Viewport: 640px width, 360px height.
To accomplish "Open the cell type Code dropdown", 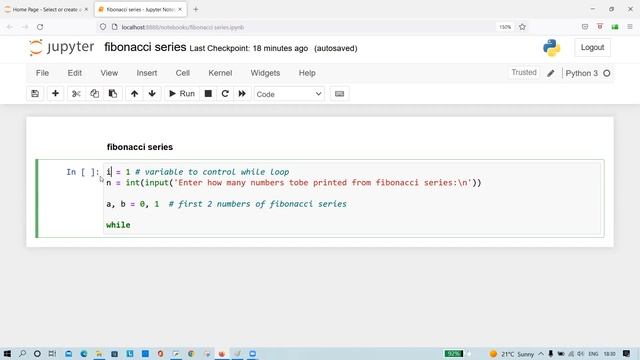I will (289, 94).
